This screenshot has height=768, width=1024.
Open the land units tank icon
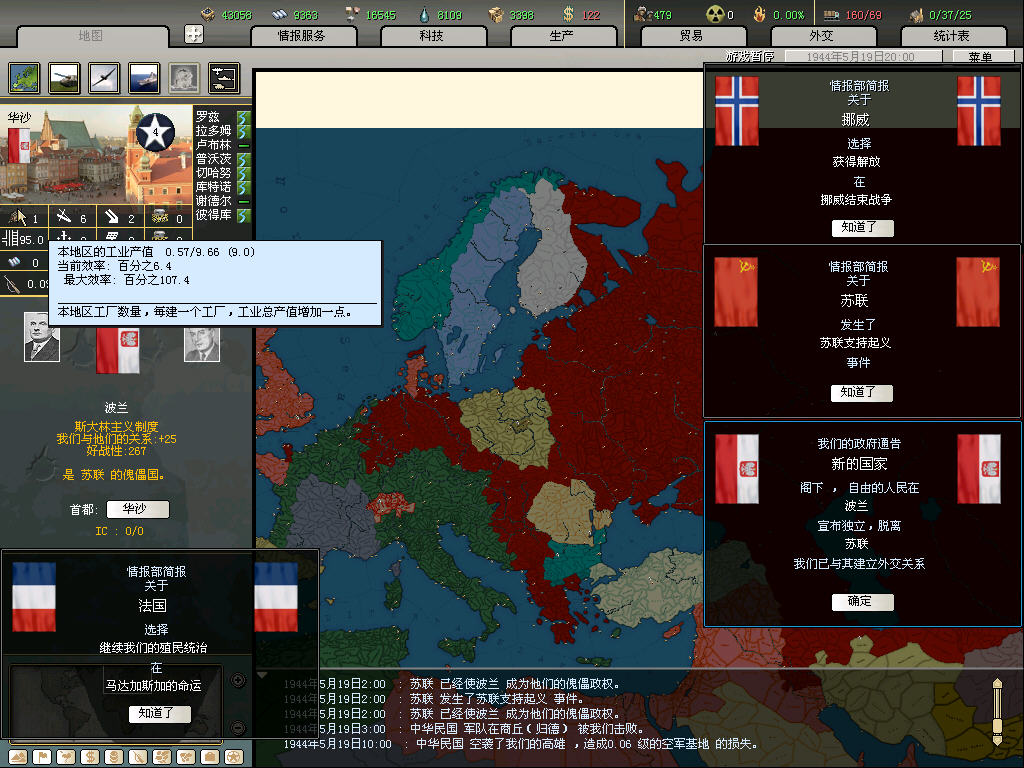64,78
